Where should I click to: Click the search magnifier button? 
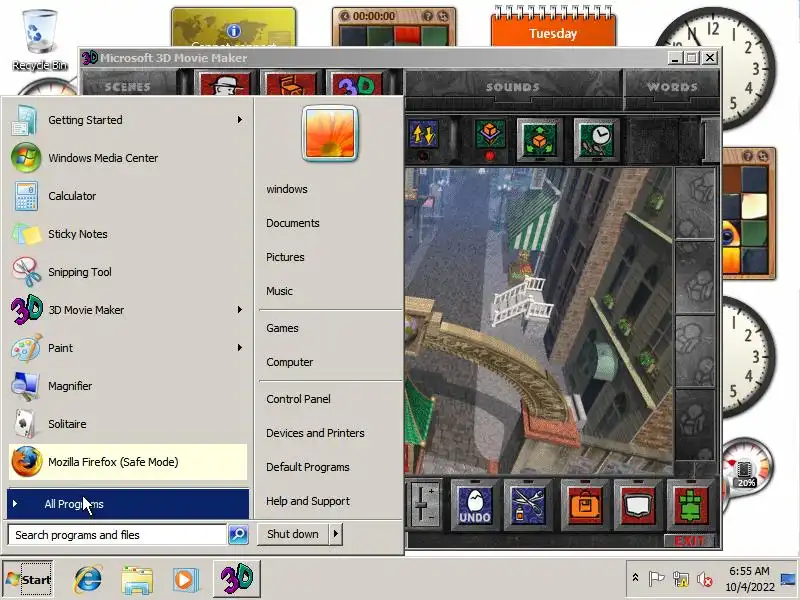click(x=238, y=535)
